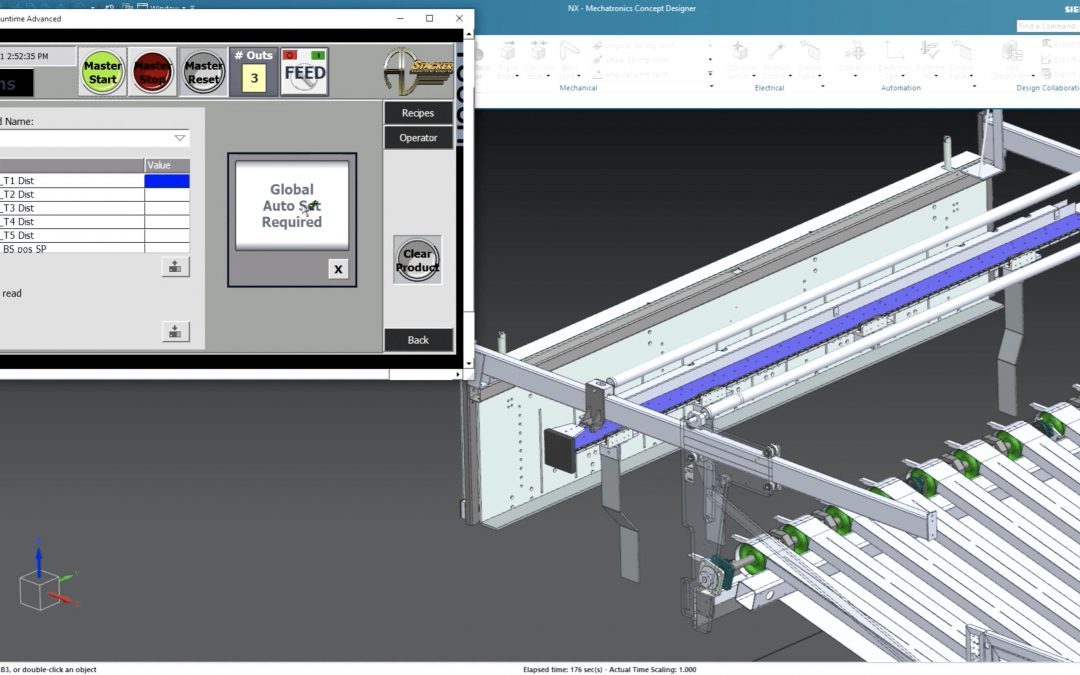Image resolution: width=1080 pixels, height=675 pixels.
Task: Open the Recipes screen
Action: [x=418, y=113]
